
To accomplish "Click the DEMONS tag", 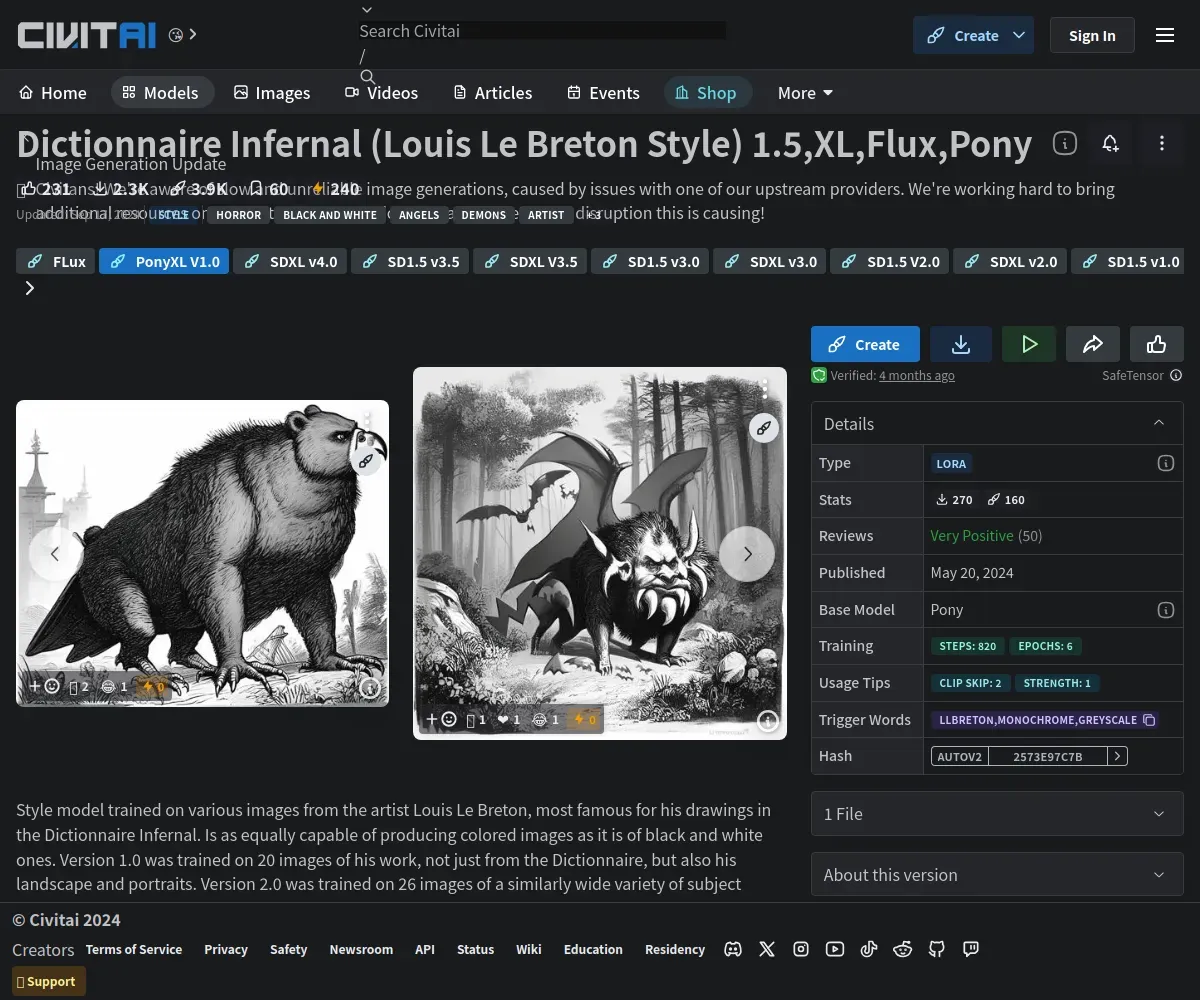I will pos(483,215).
